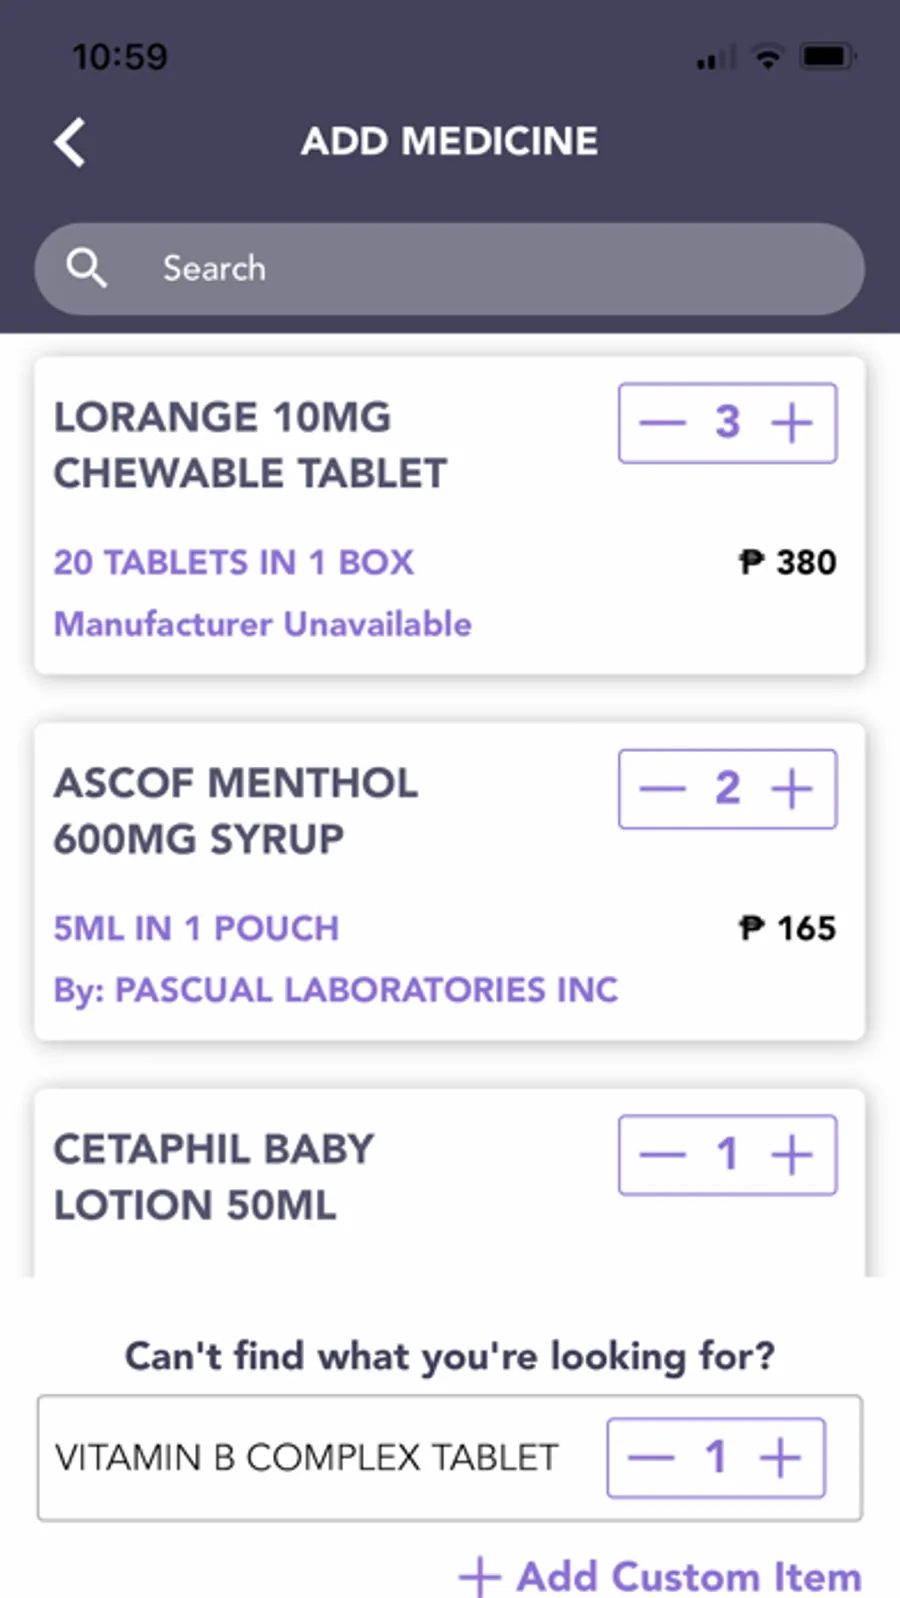
Task: Tap the search magnifier icon
Action: [86, 268]
